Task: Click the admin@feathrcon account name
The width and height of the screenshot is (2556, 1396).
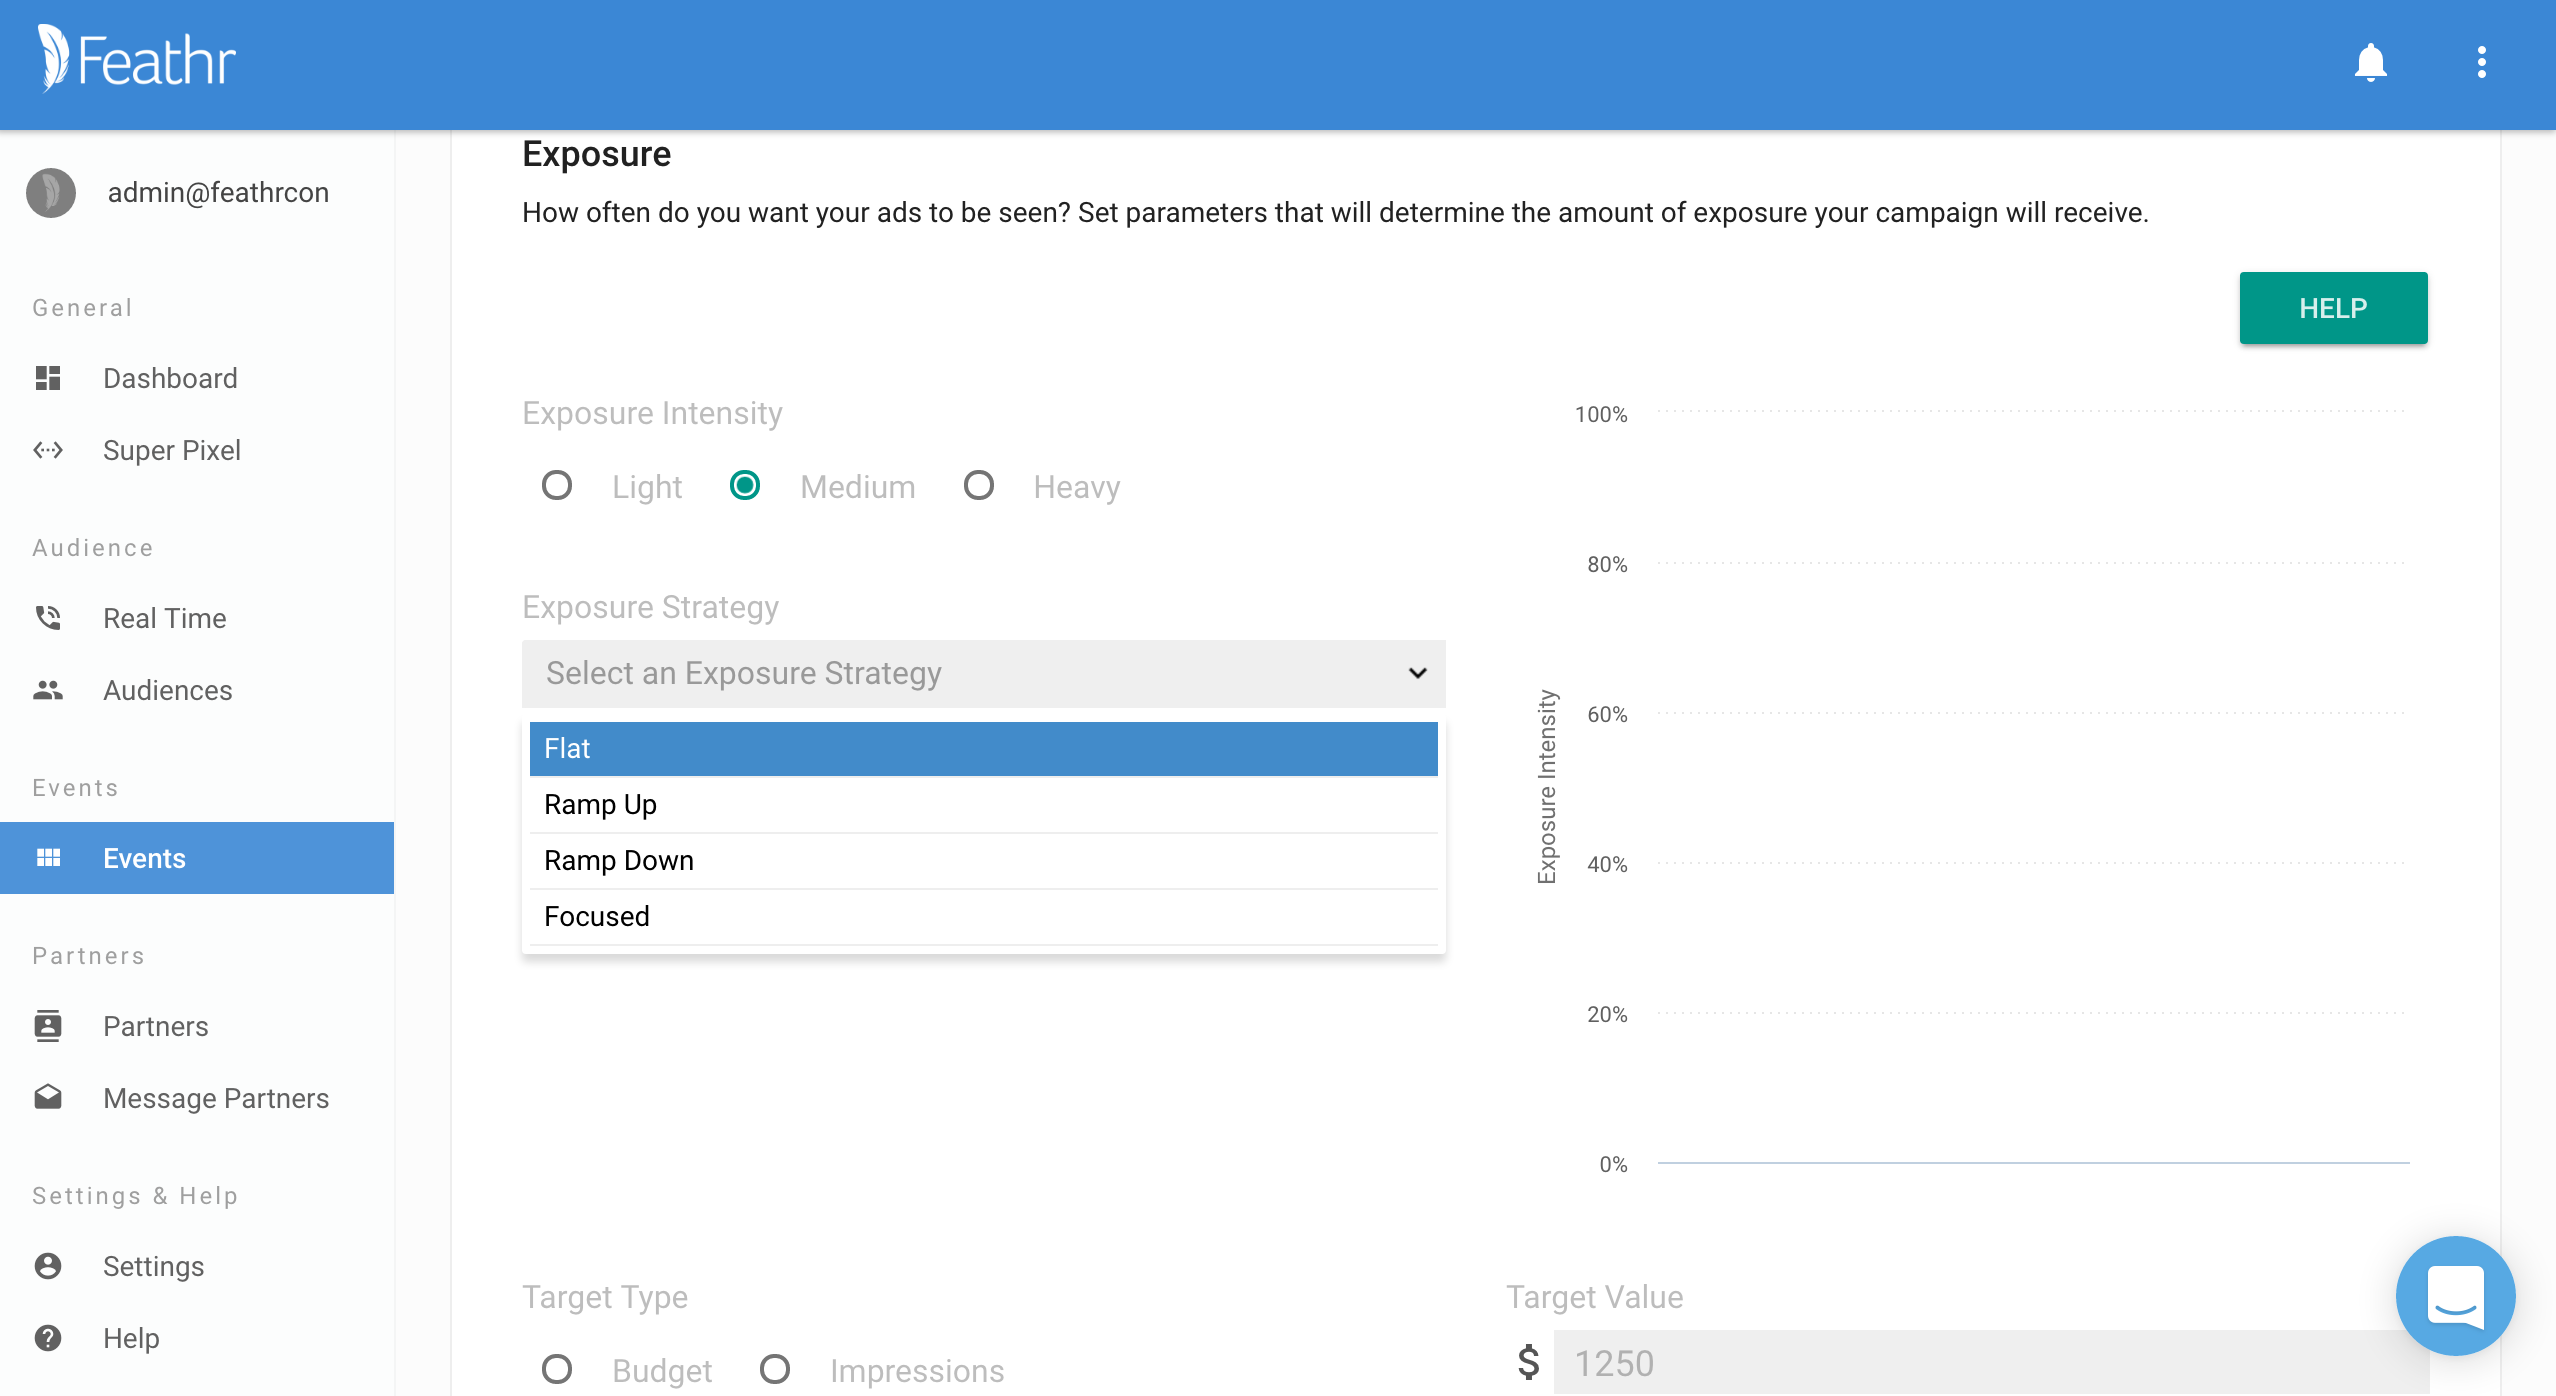Action: [218, 192]
